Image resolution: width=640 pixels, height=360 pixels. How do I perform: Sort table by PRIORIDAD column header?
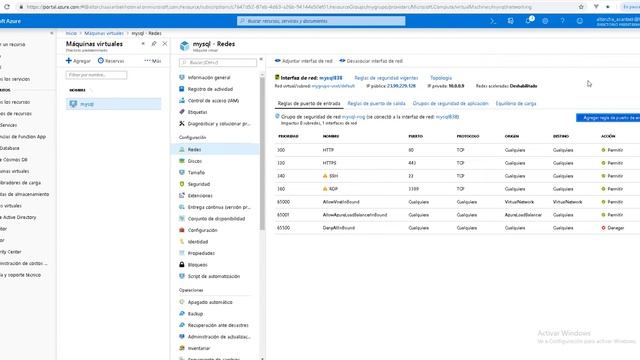pyautogui.click(x=288, y=136)
